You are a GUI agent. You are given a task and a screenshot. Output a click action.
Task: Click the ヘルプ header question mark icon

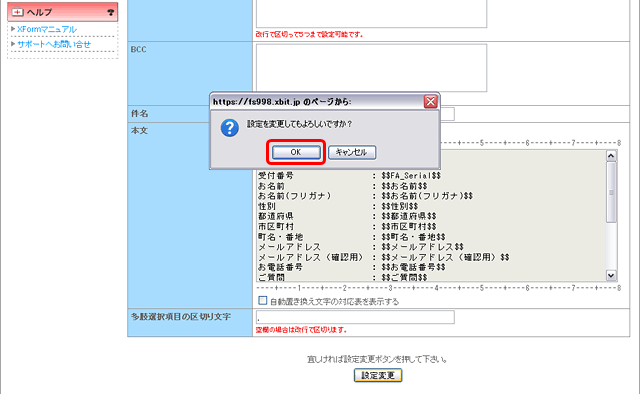tap(111, 12)
